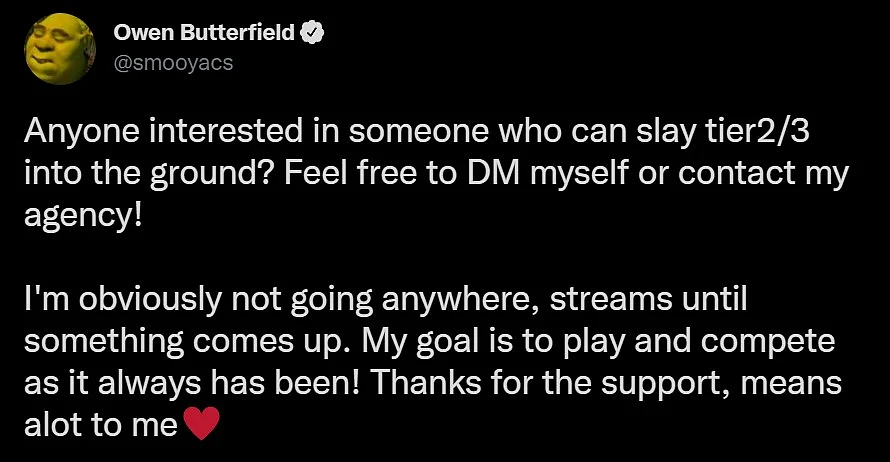This screenshot has width=890, height=462.
Task: Click the red heart emoji
Action: 201,423
